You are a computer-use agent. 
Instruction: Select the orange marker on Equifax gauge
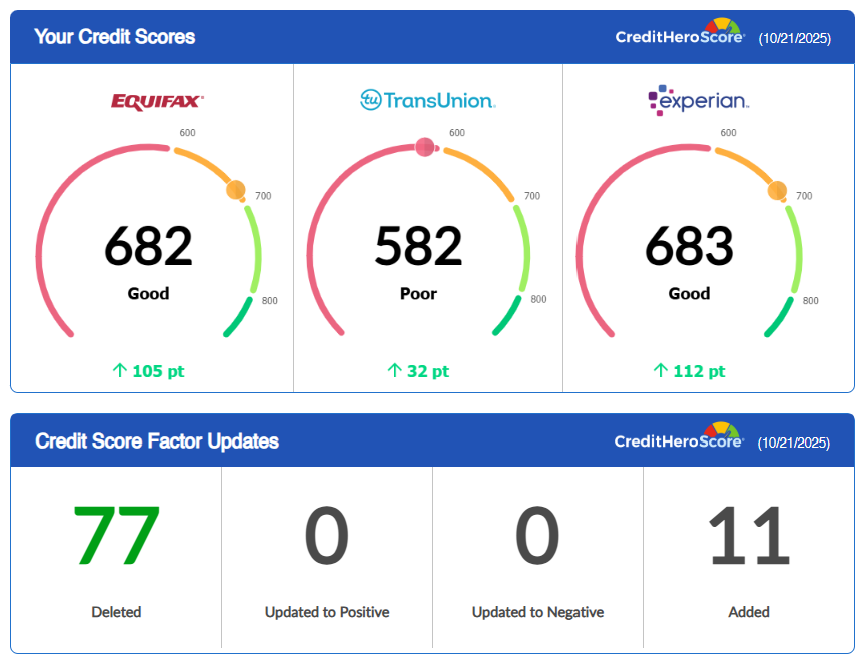[x=236, y=190]
